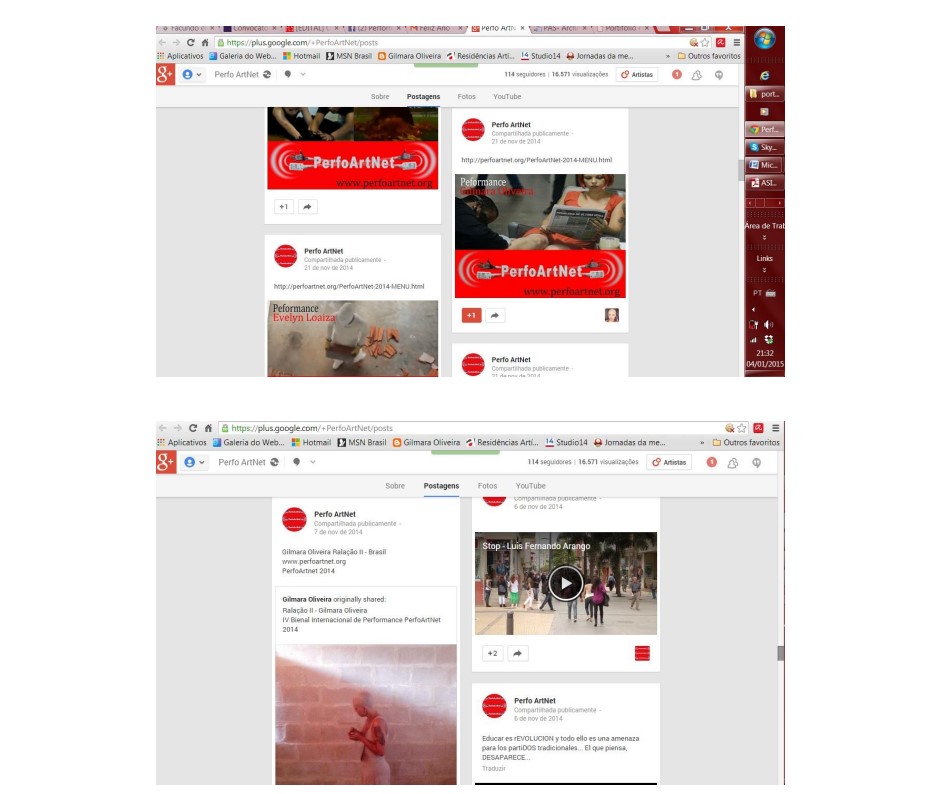Click the lower browser window's vertical scrollbar thumb
Screen dimensions: 945x794
click(781, 653)
